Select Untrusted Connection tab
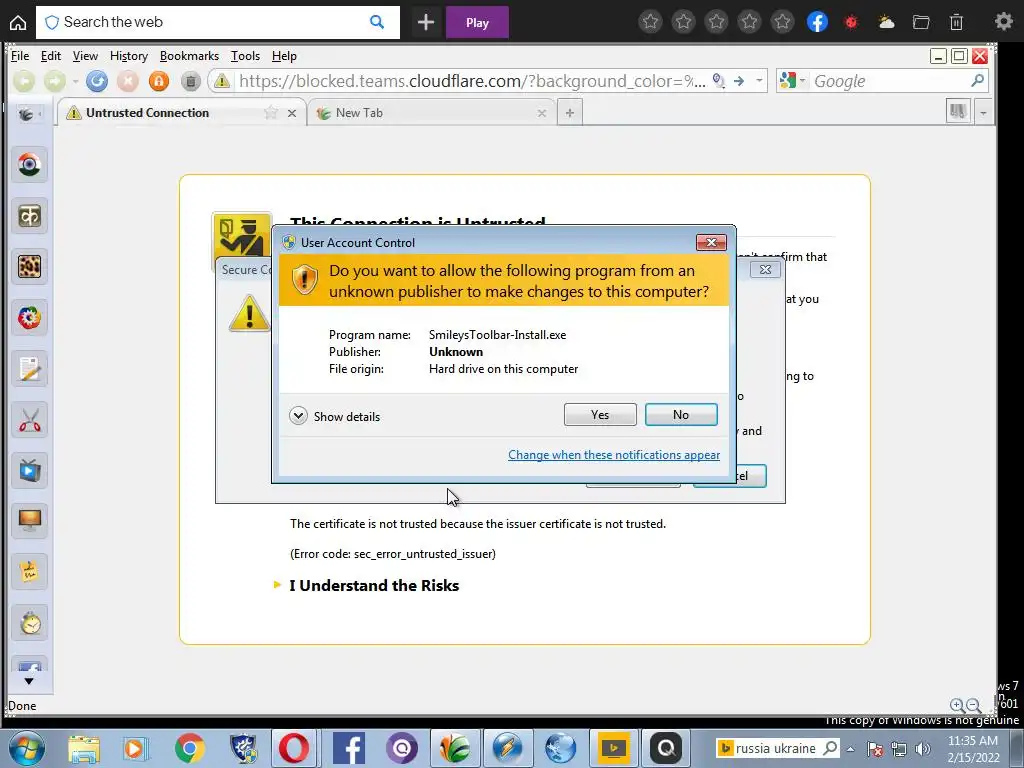1024x768 pixels. click(182, 113)
